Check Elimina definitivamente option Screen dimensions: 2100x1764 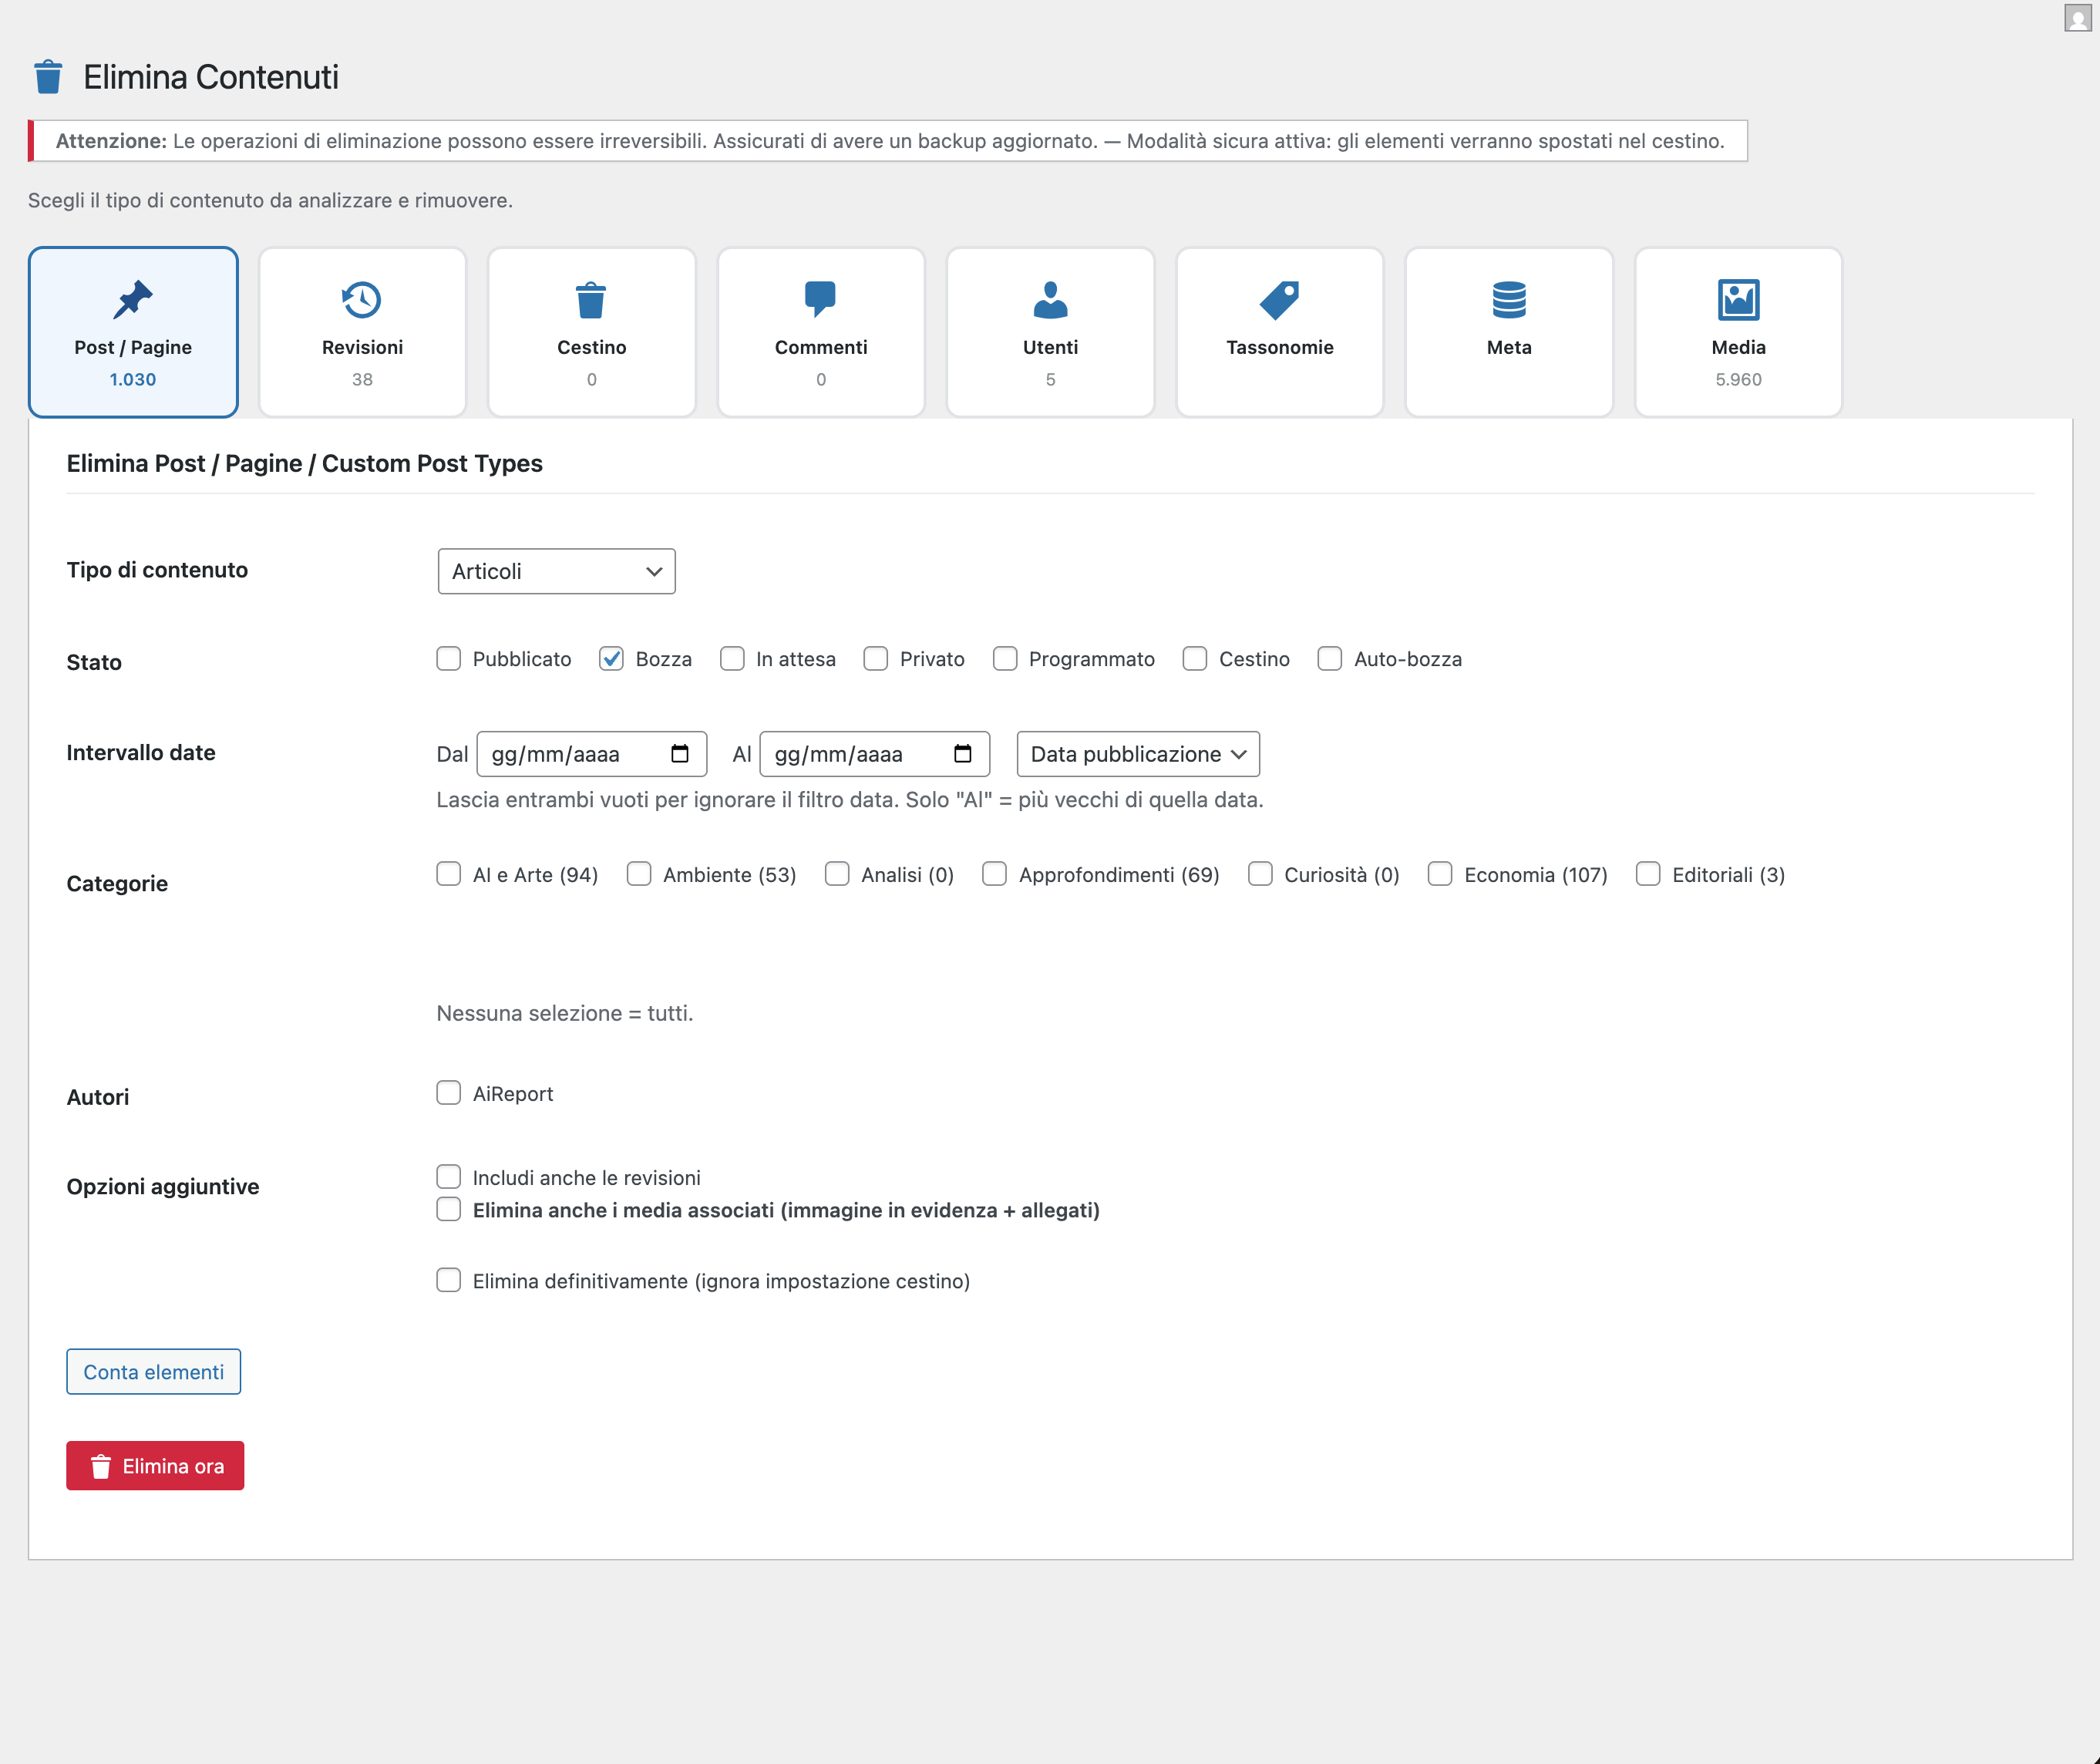coord(448,1281)
